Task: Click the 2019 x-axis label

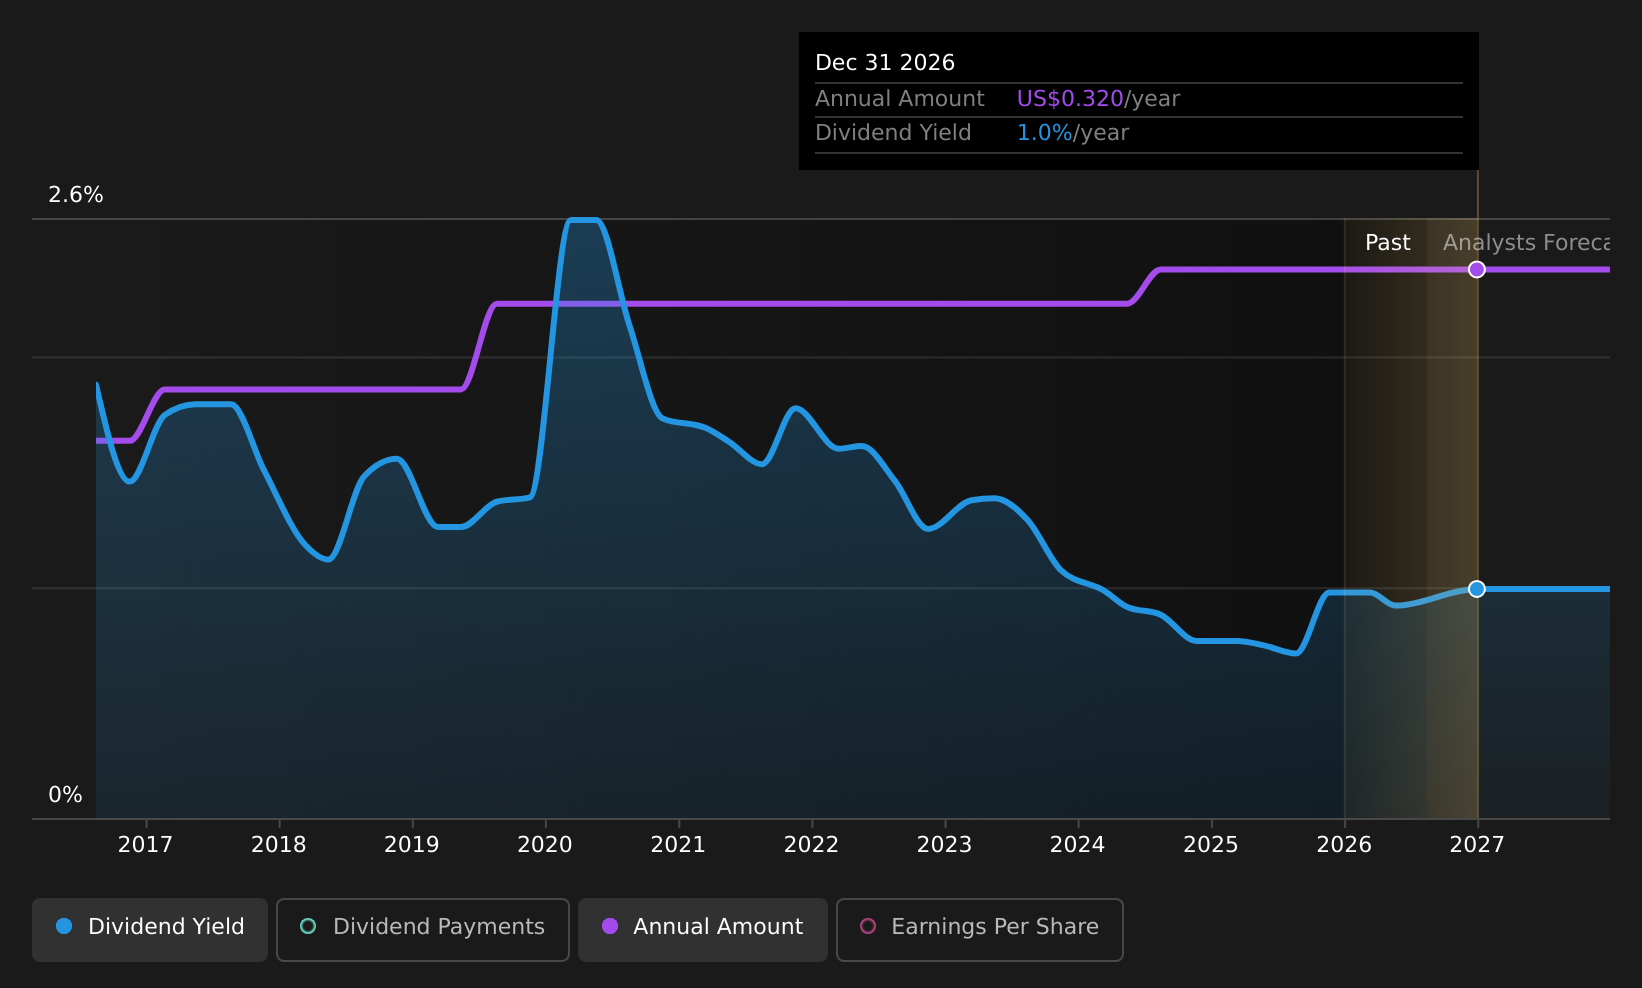Action: (x=412, y=845)
